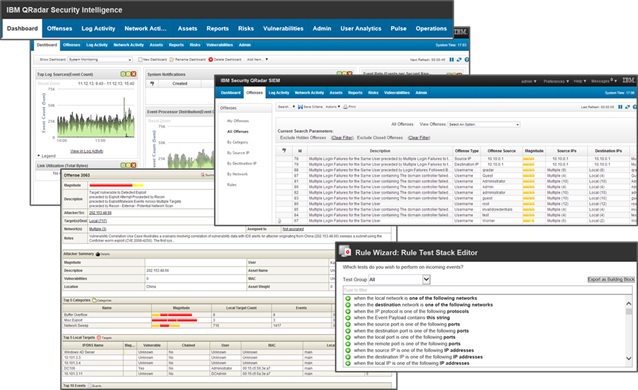Add the local network test with its plus icon
This screenshot has width=638, height=390.
348,298
